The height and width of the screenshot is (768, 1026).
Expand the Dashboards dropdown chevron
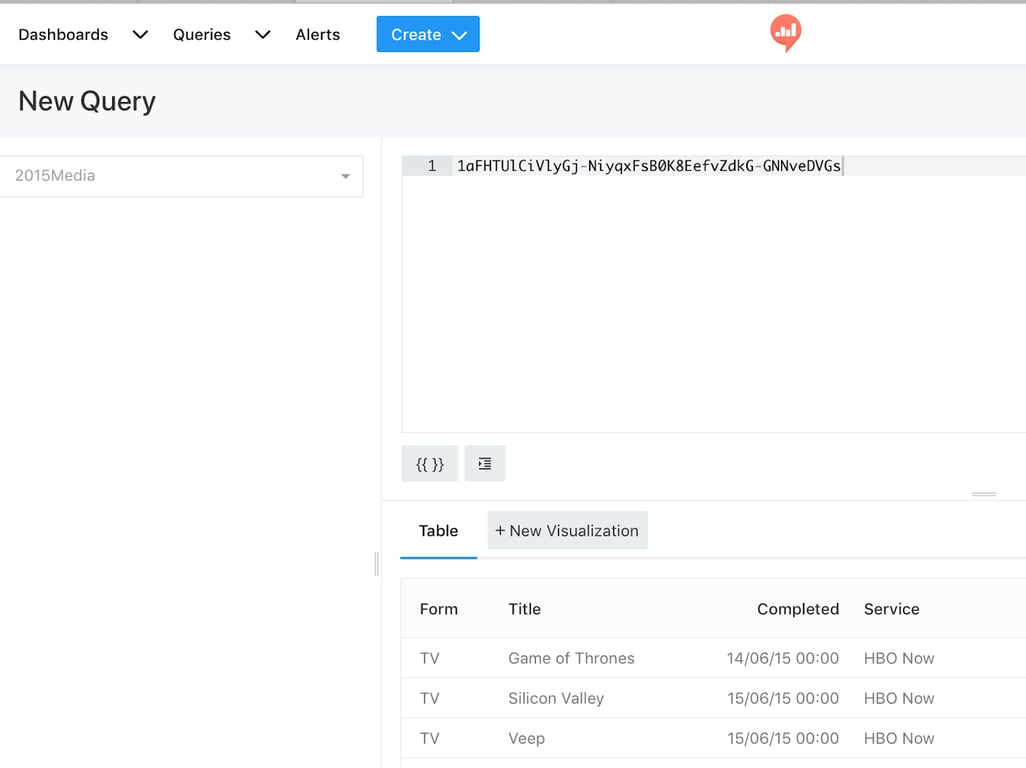tap(140, 35)
